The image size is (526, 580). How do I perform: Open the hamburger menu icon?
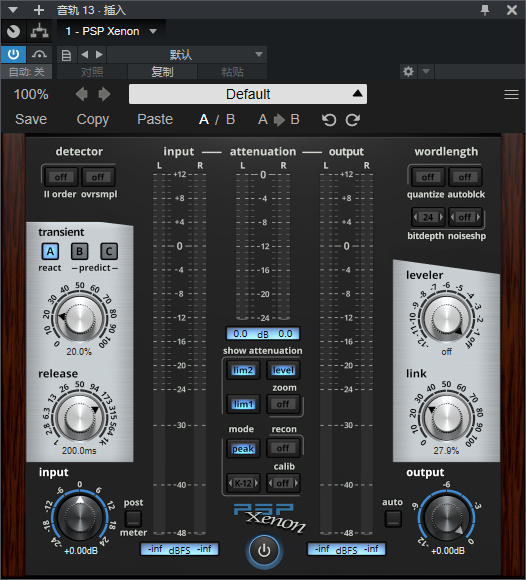click(511, 95)
